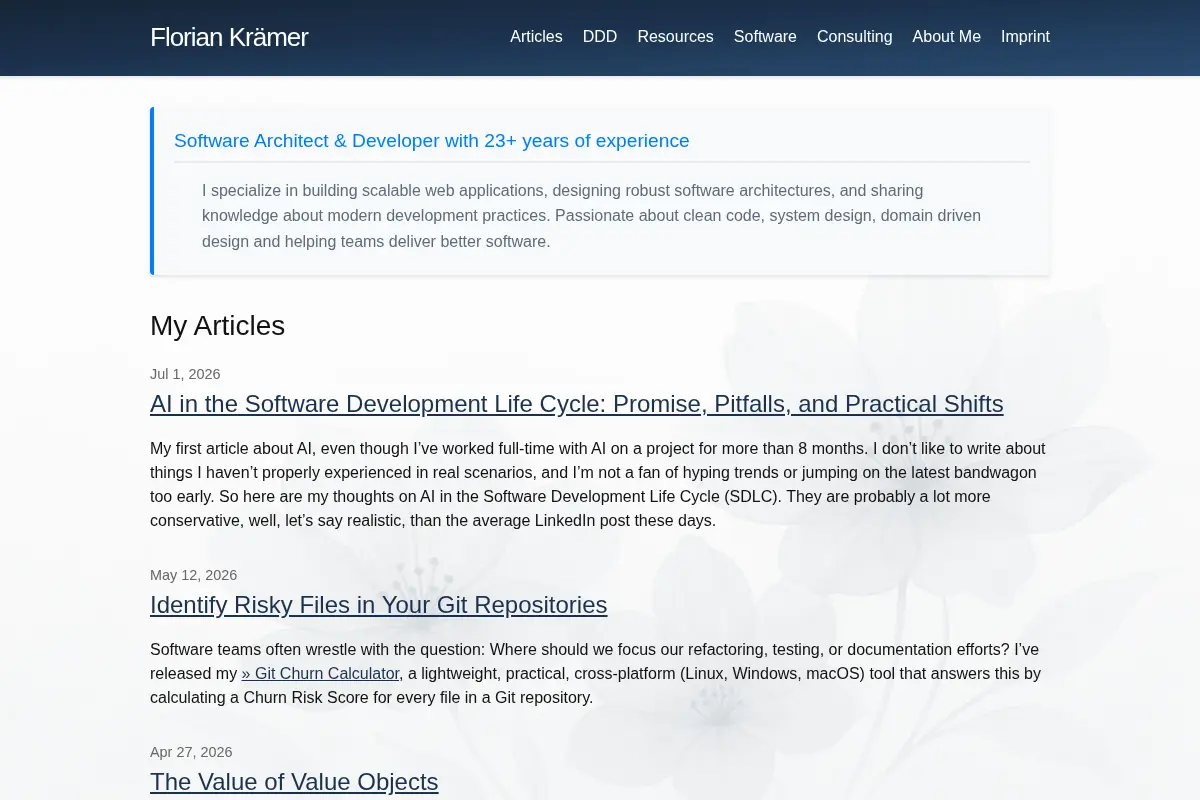Click the Imprint navigation link

pos(1025,37)
